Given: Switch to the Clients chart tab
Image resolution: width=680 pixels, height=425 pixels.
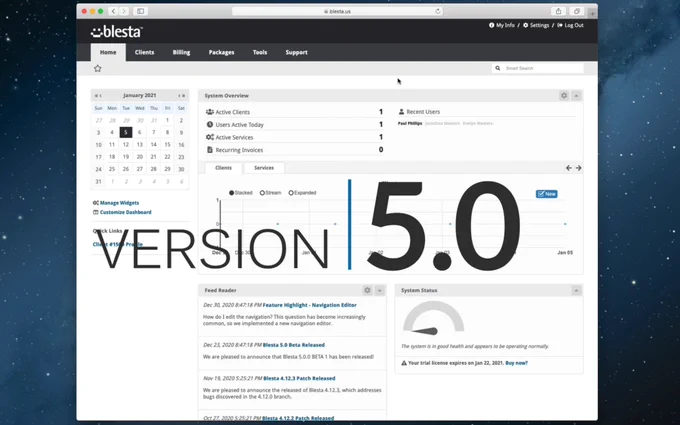Looking at the screenshot, I should (x=223, y=168).
